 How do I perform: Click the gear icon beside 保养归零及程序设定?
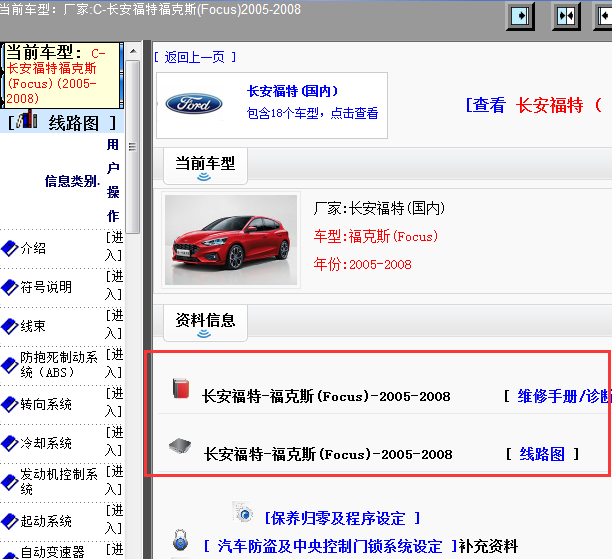pos(243,512)
